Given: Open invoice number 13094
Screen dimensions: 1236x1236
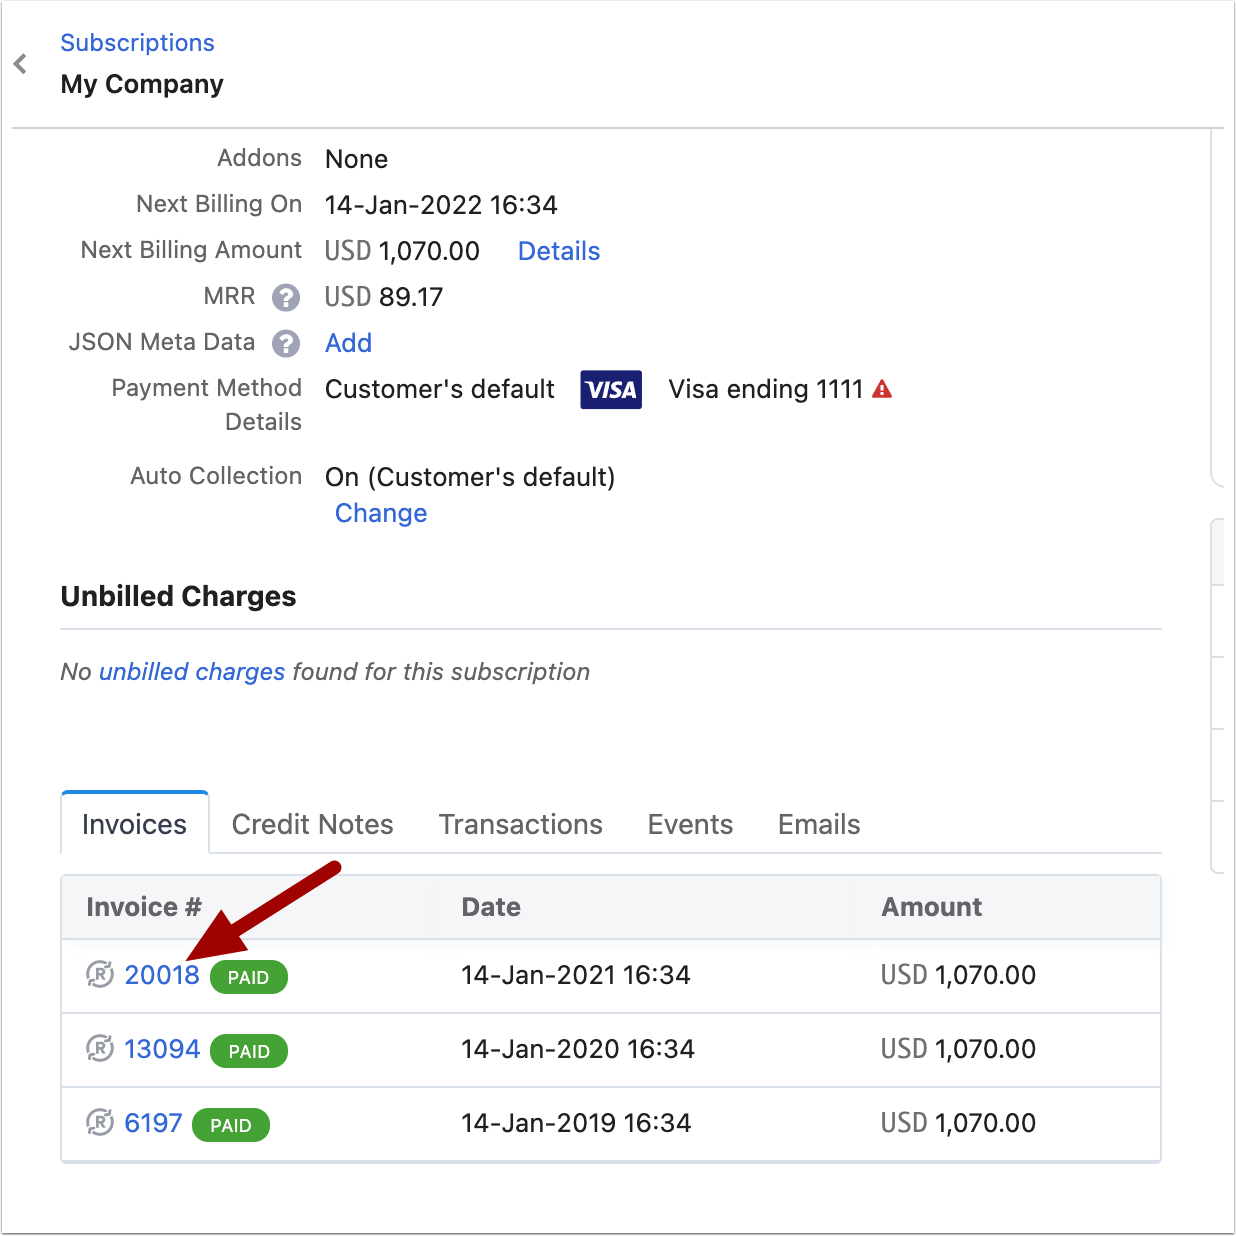Looking at the screenshot, I should click(x=162, y=1049).
